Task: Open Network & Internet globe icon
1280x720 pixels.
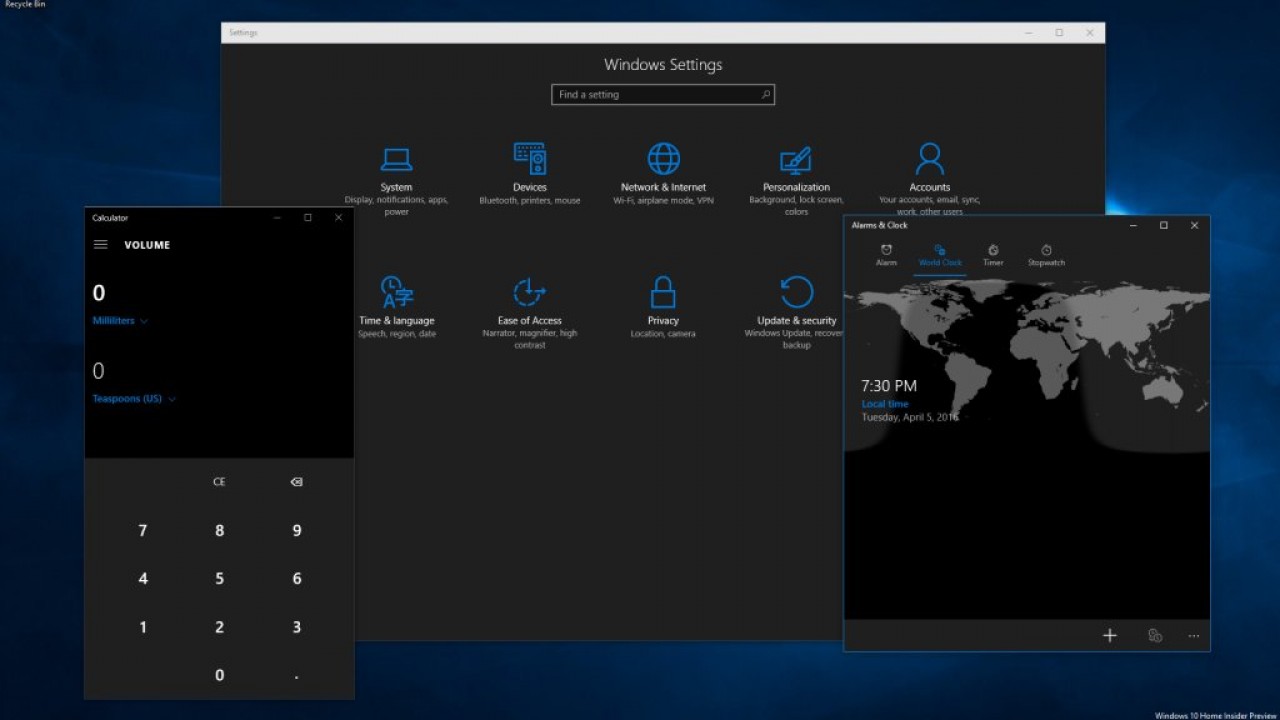Action: click(x=663, y=159)
